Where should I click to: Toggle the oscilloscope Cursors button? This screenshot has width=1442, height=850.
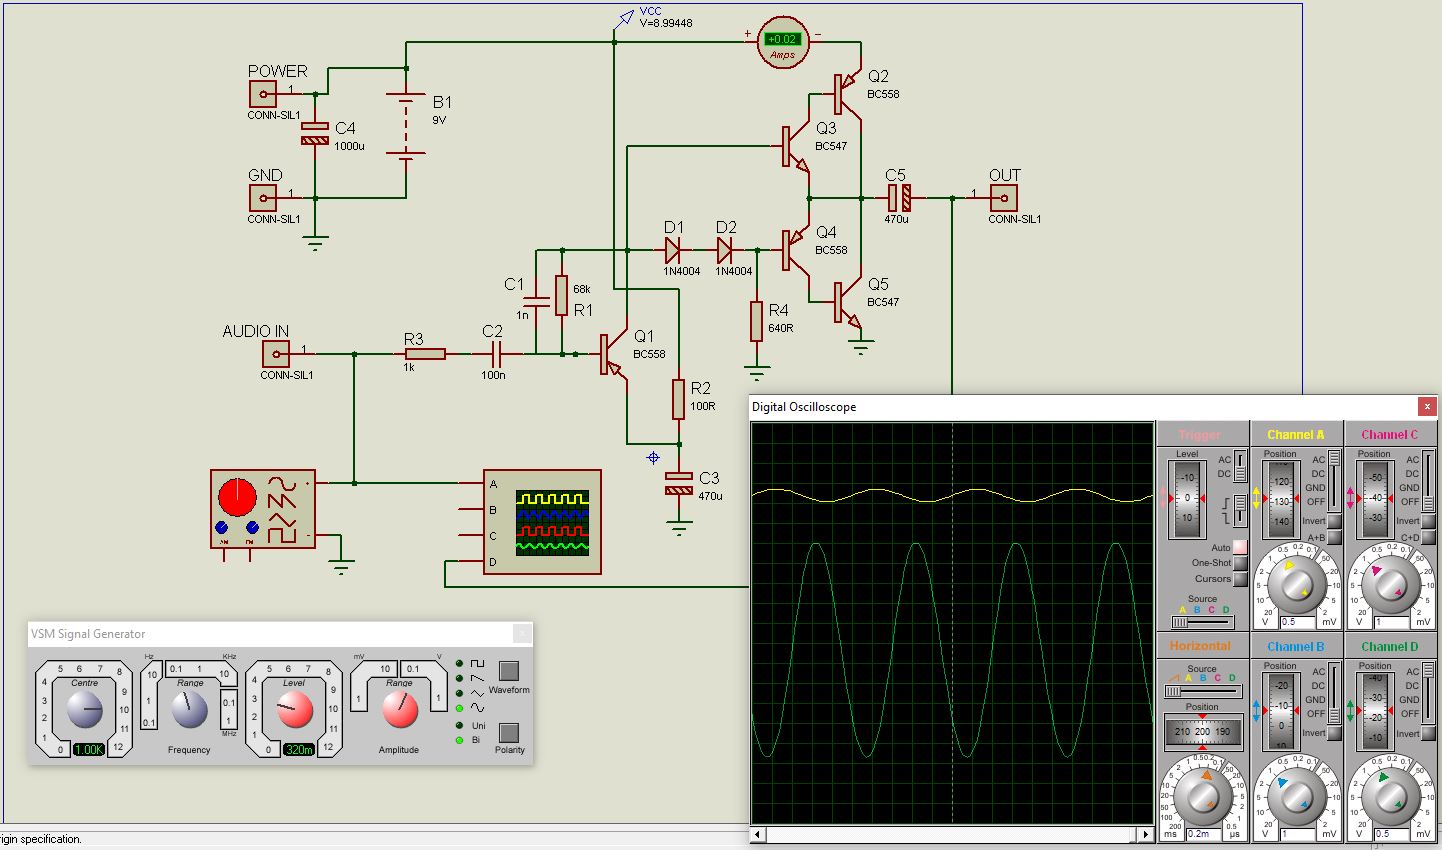[x=1240, y=579]
